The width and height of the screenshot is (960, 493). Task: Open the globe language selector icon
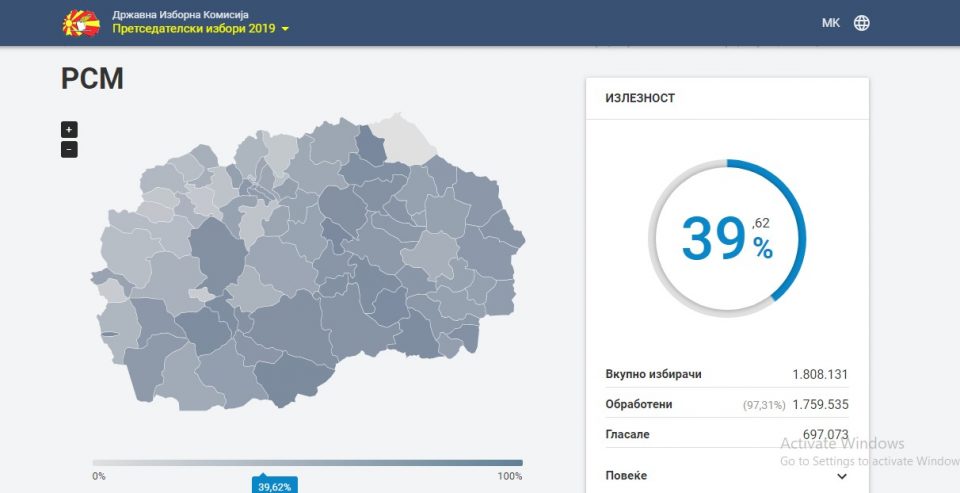pyautogui.click(x=861, y=23)
